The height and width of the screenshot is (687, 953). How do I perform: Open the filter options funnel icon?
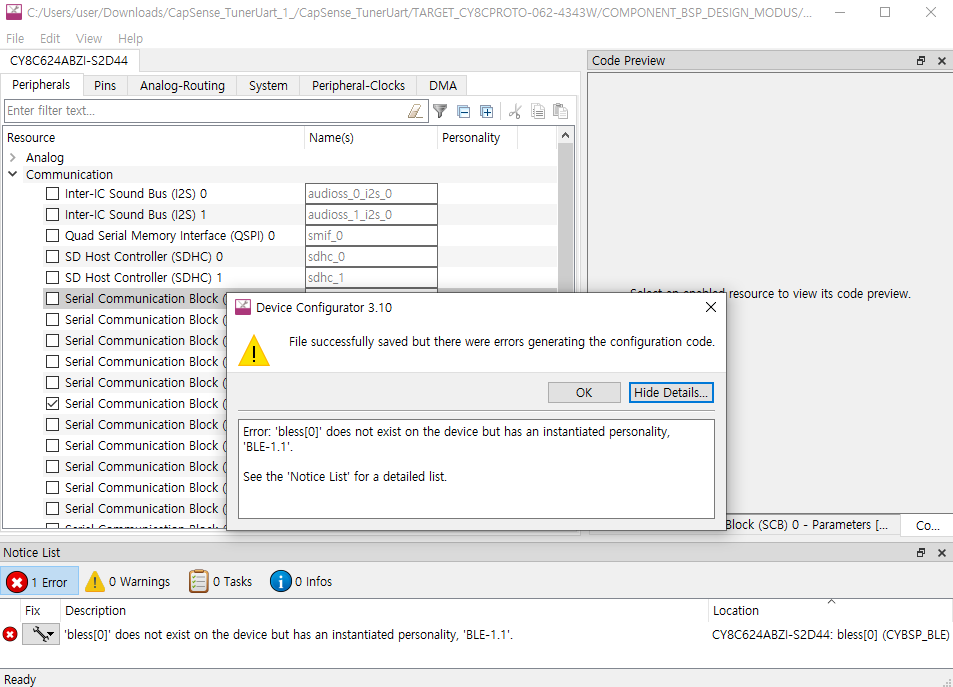point(440,111)
